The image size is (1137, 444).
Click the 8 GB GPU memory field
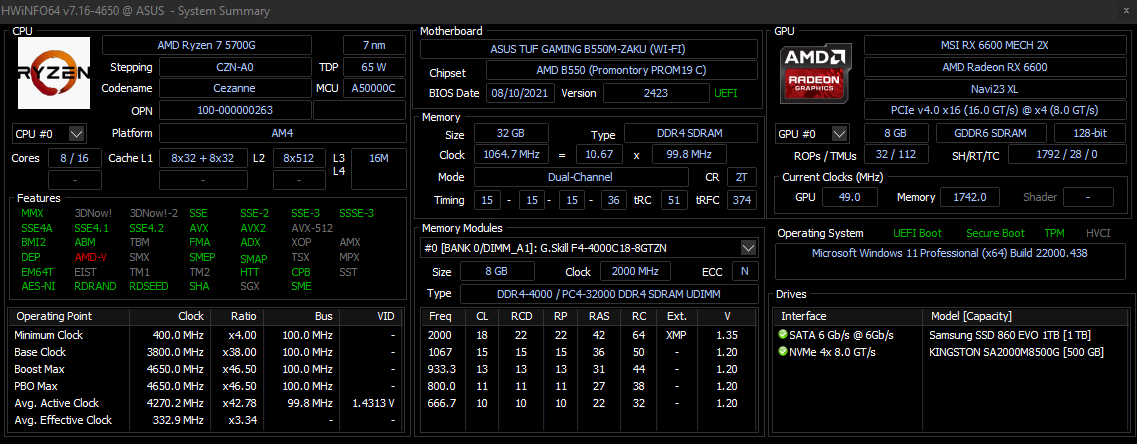(x=896, y=134)
